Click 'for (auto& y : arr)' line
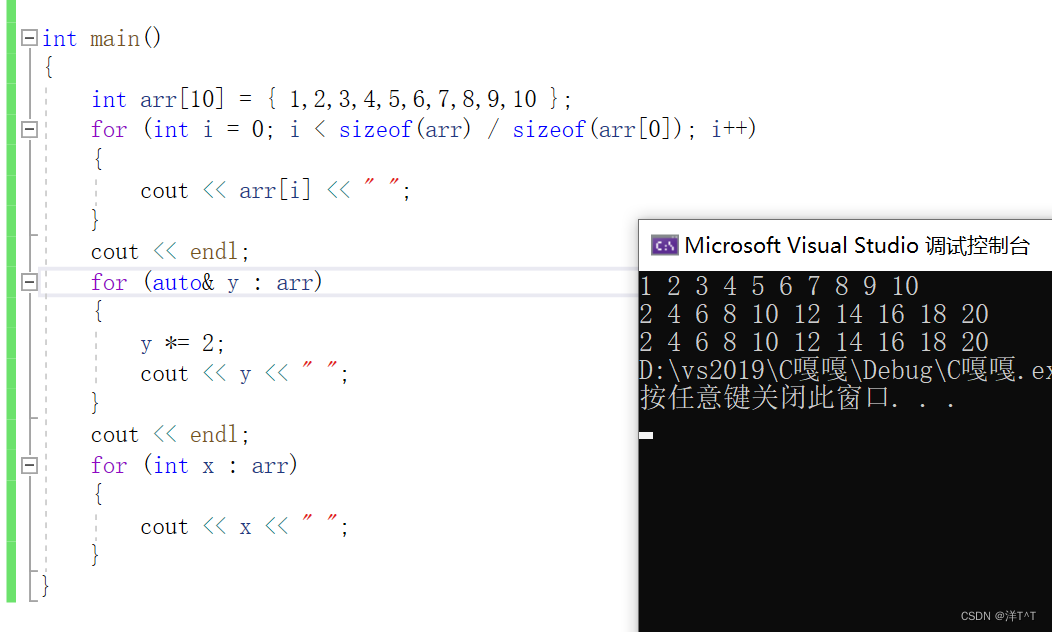Screen dimensions: 1052x632 click(x=207, y=282)
